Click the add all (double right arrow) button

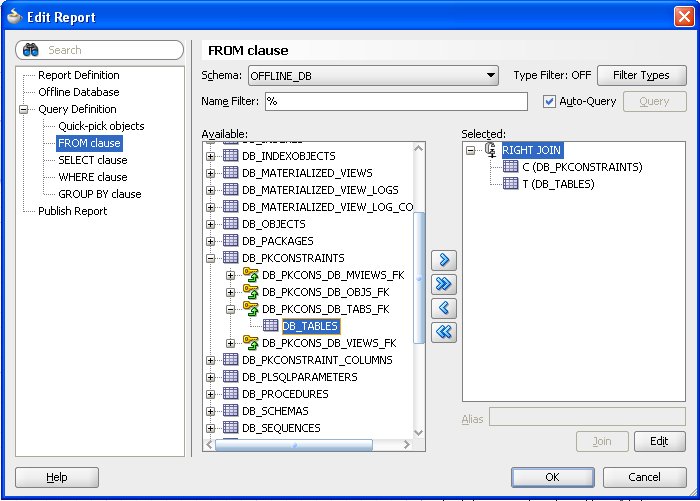coord(444,284)
